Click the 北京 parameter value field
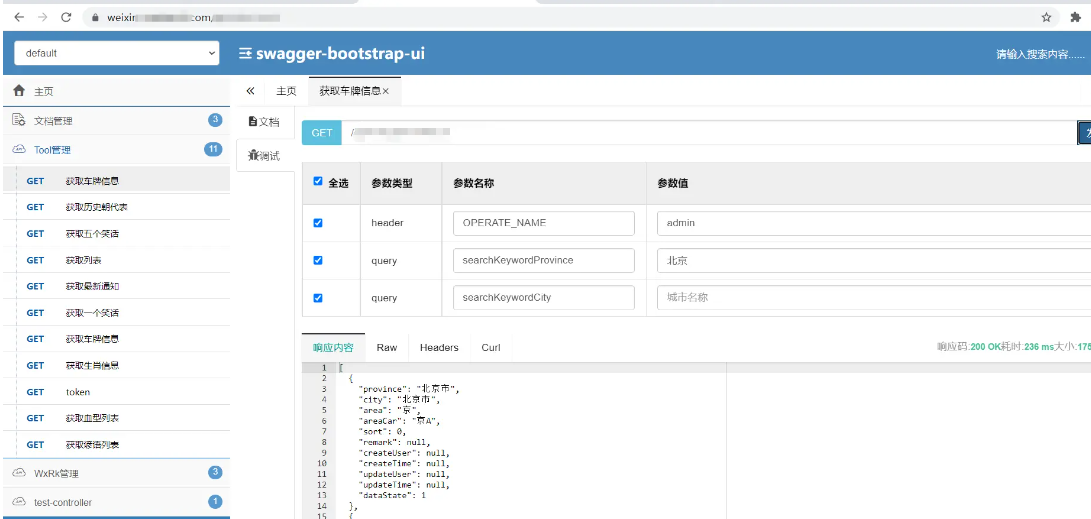The image size is (1091, 519). [874, 260]
